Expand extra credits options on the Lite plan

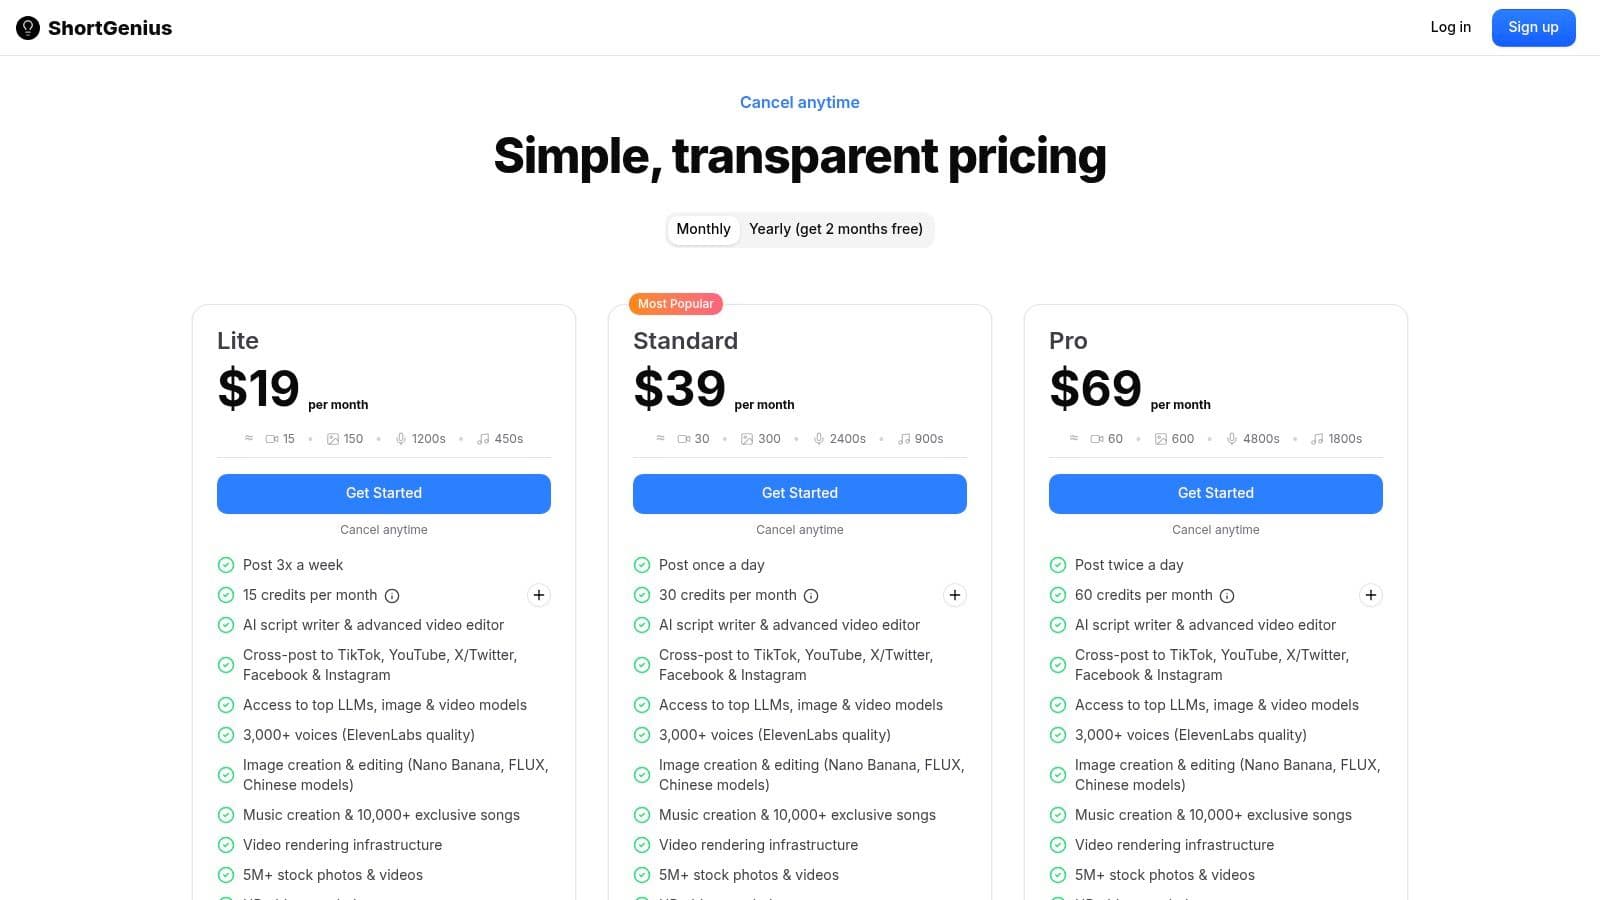(x=539, y=595)
